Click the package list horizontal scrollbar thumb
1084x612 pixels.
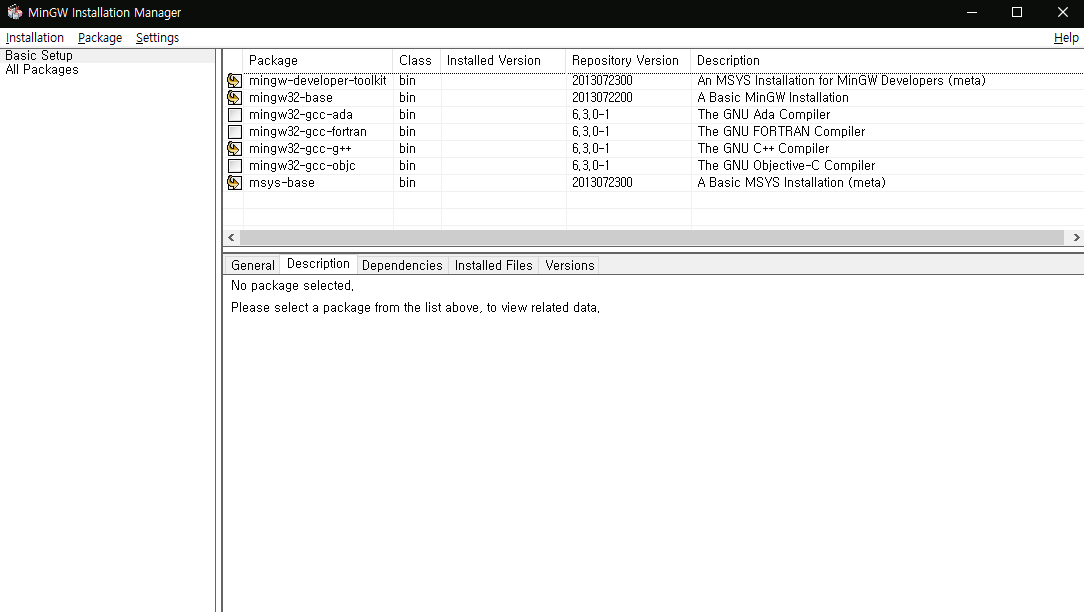(652, 237)
